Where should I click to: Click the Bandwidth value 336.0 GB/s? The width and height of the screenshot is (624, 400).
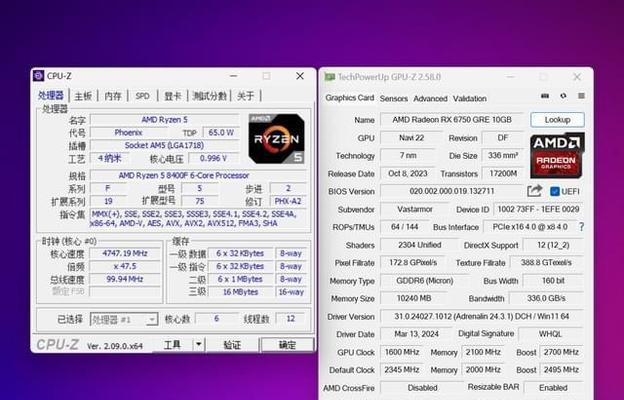[x=546, y=298]
